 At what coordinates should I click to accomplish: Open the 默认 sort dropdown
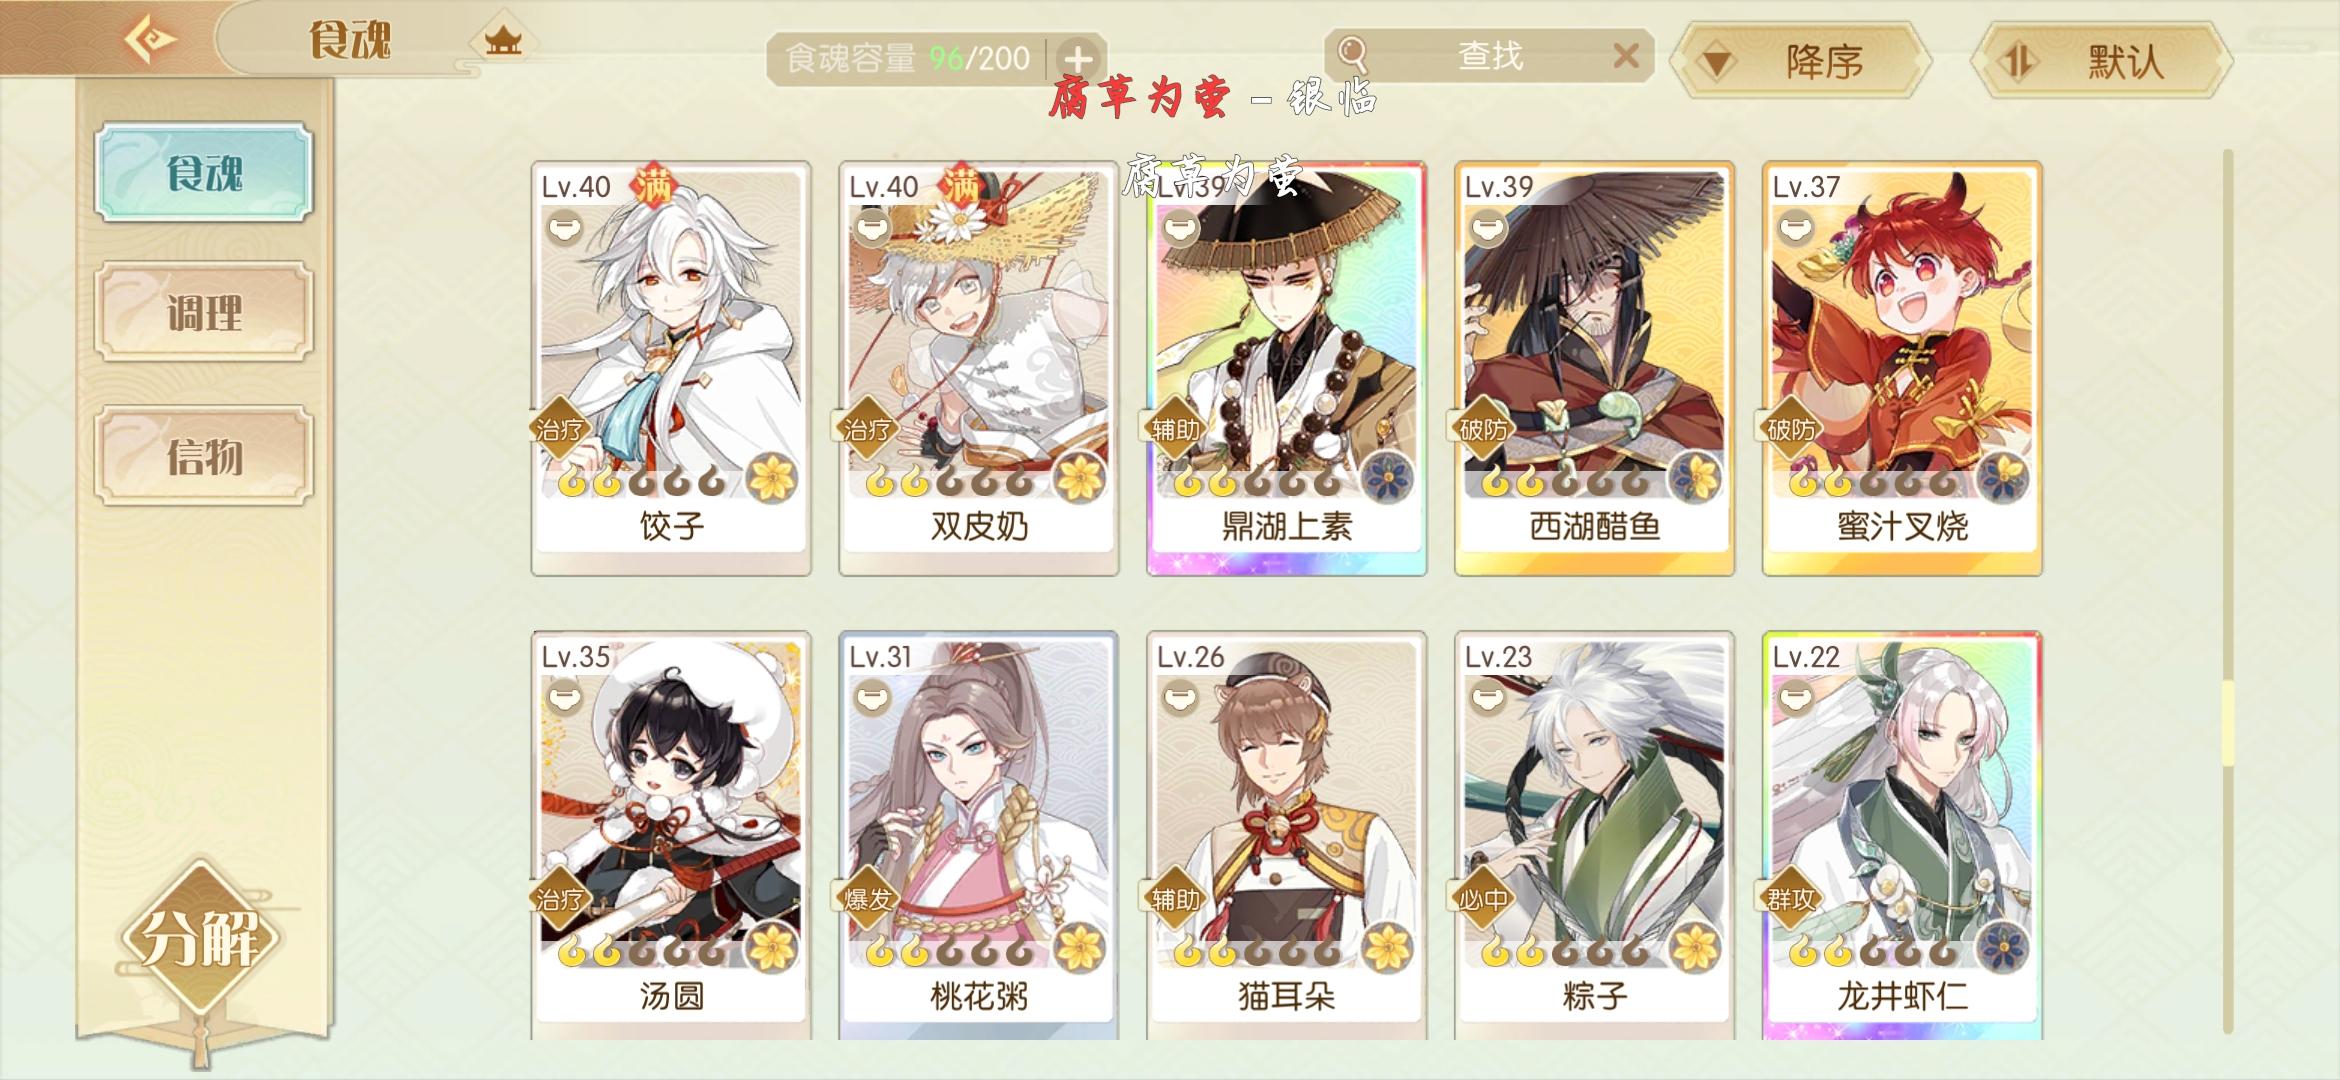(x=2101, y=61)
